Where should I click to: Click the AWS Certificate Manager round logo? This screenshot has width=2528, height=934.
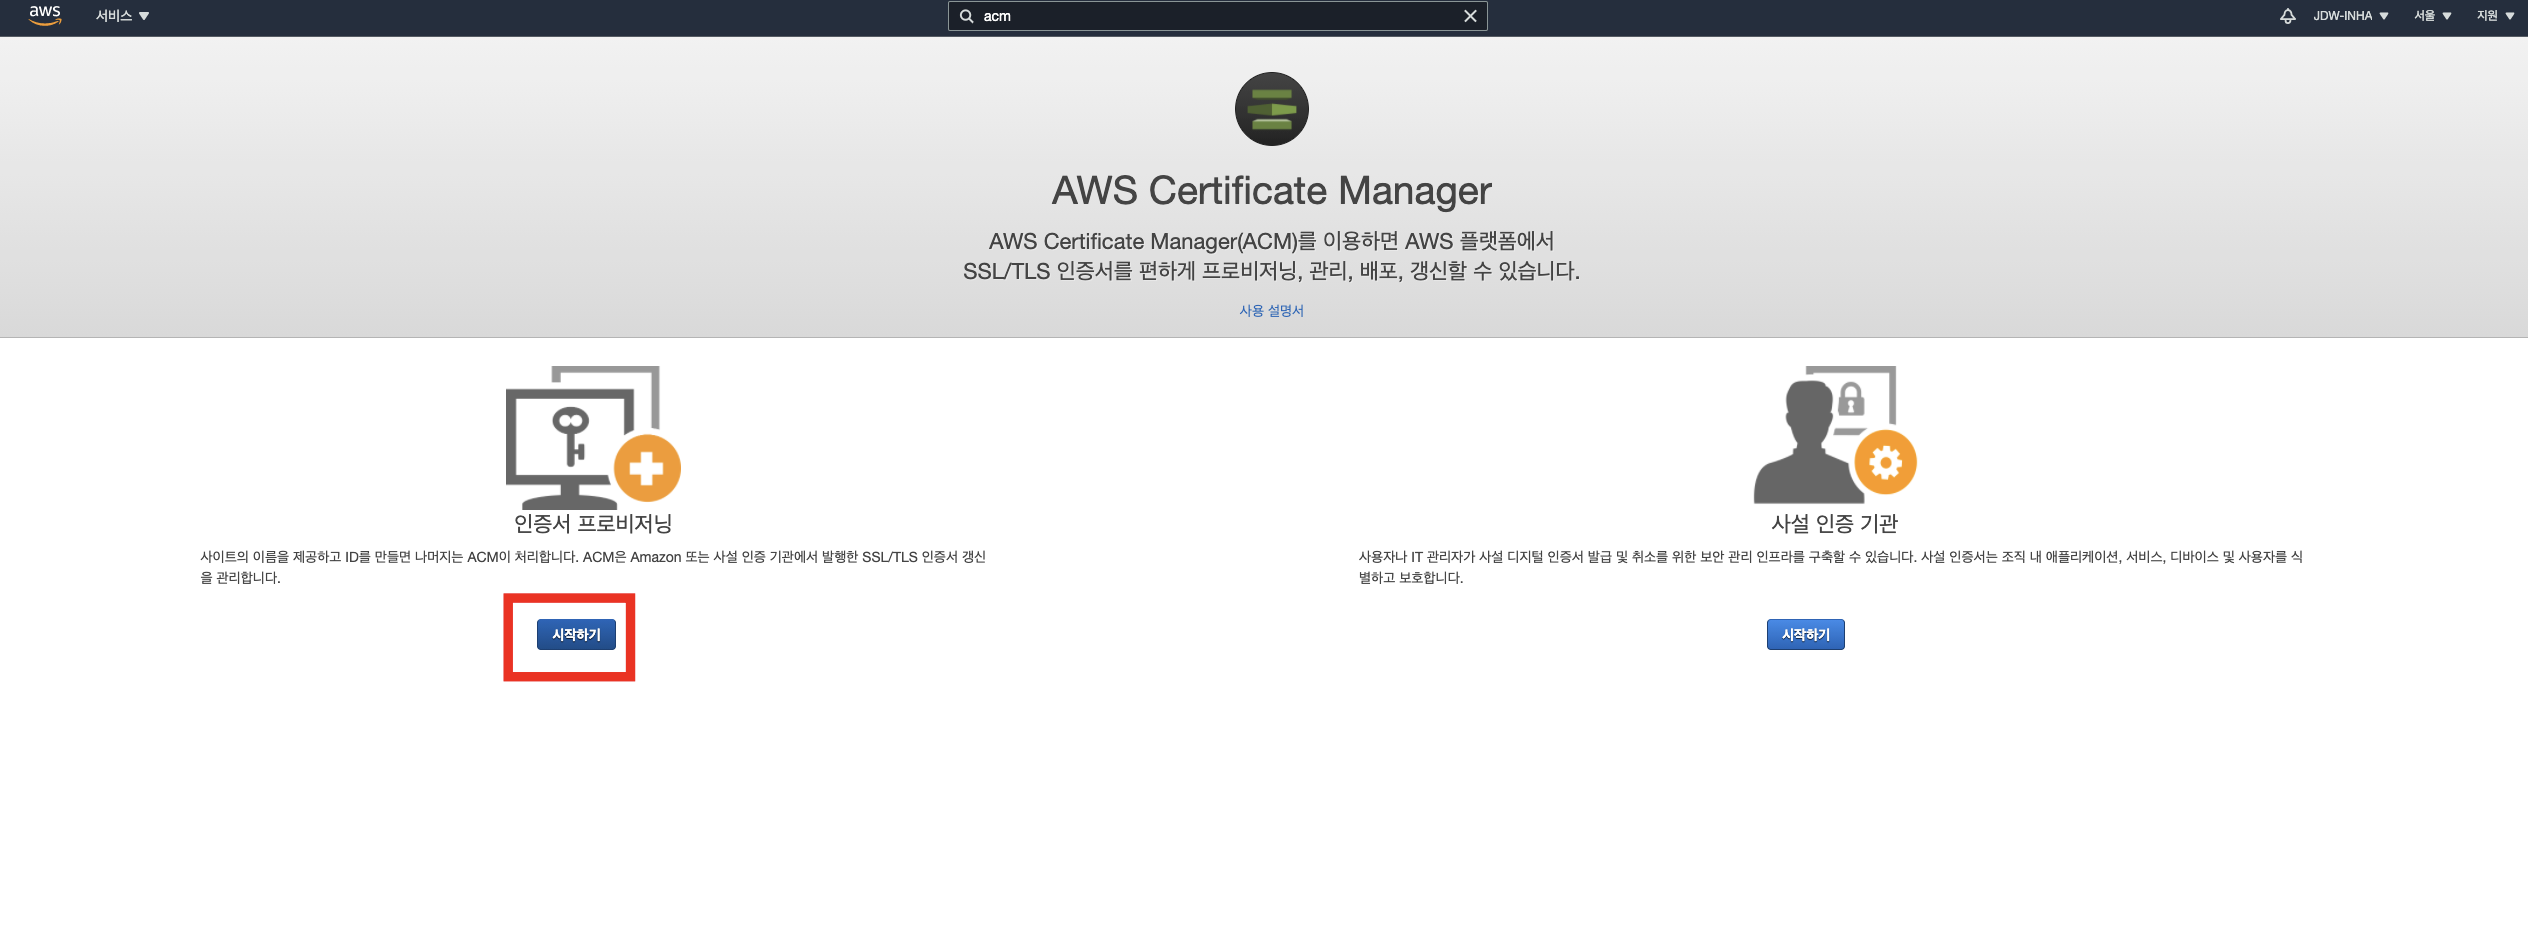(1271, 109)
